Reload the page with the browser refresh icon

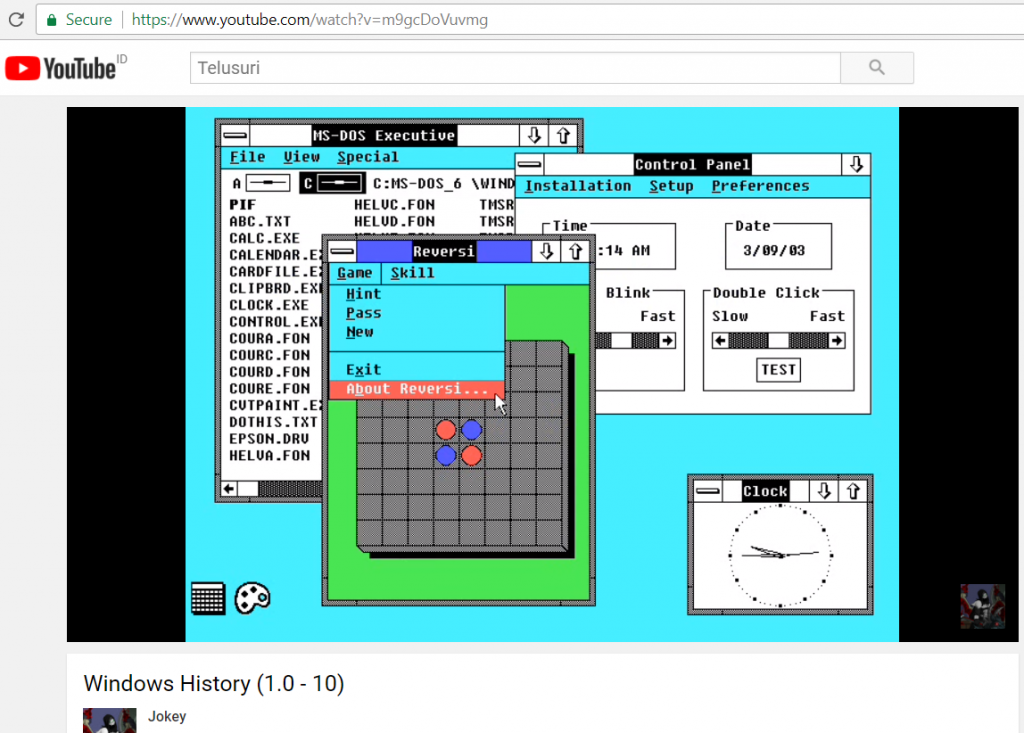pyautogui.click(x=16, y=19)
